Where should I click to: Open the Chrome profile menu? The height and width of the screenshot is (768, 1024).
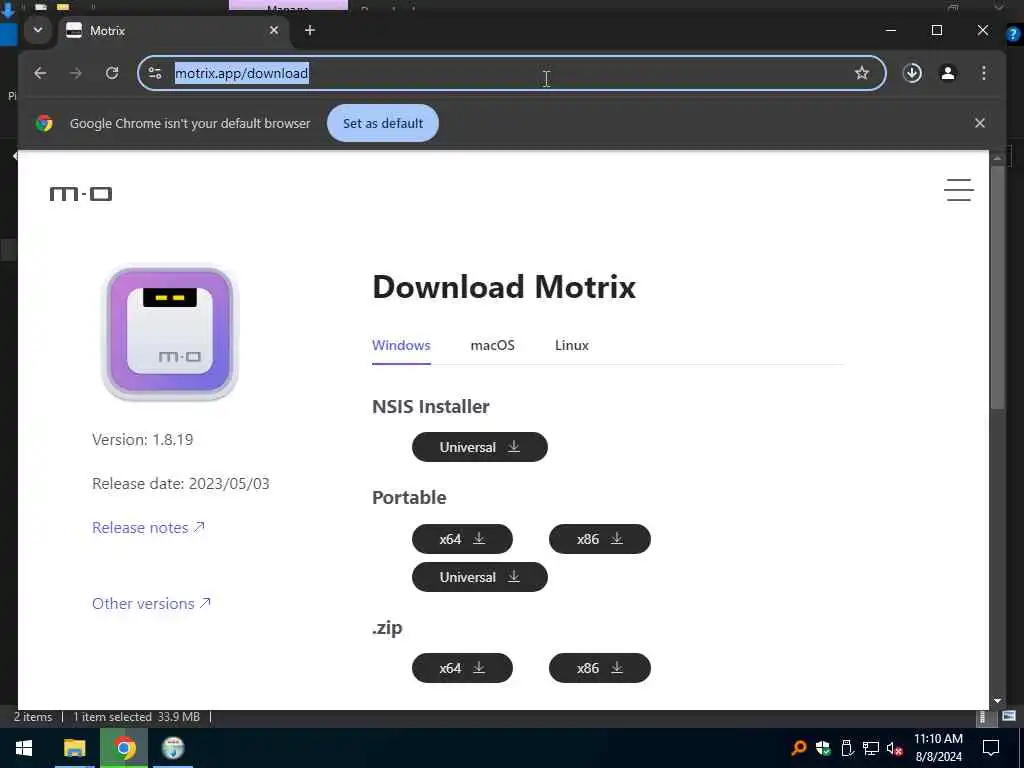(x=948, y=73)
